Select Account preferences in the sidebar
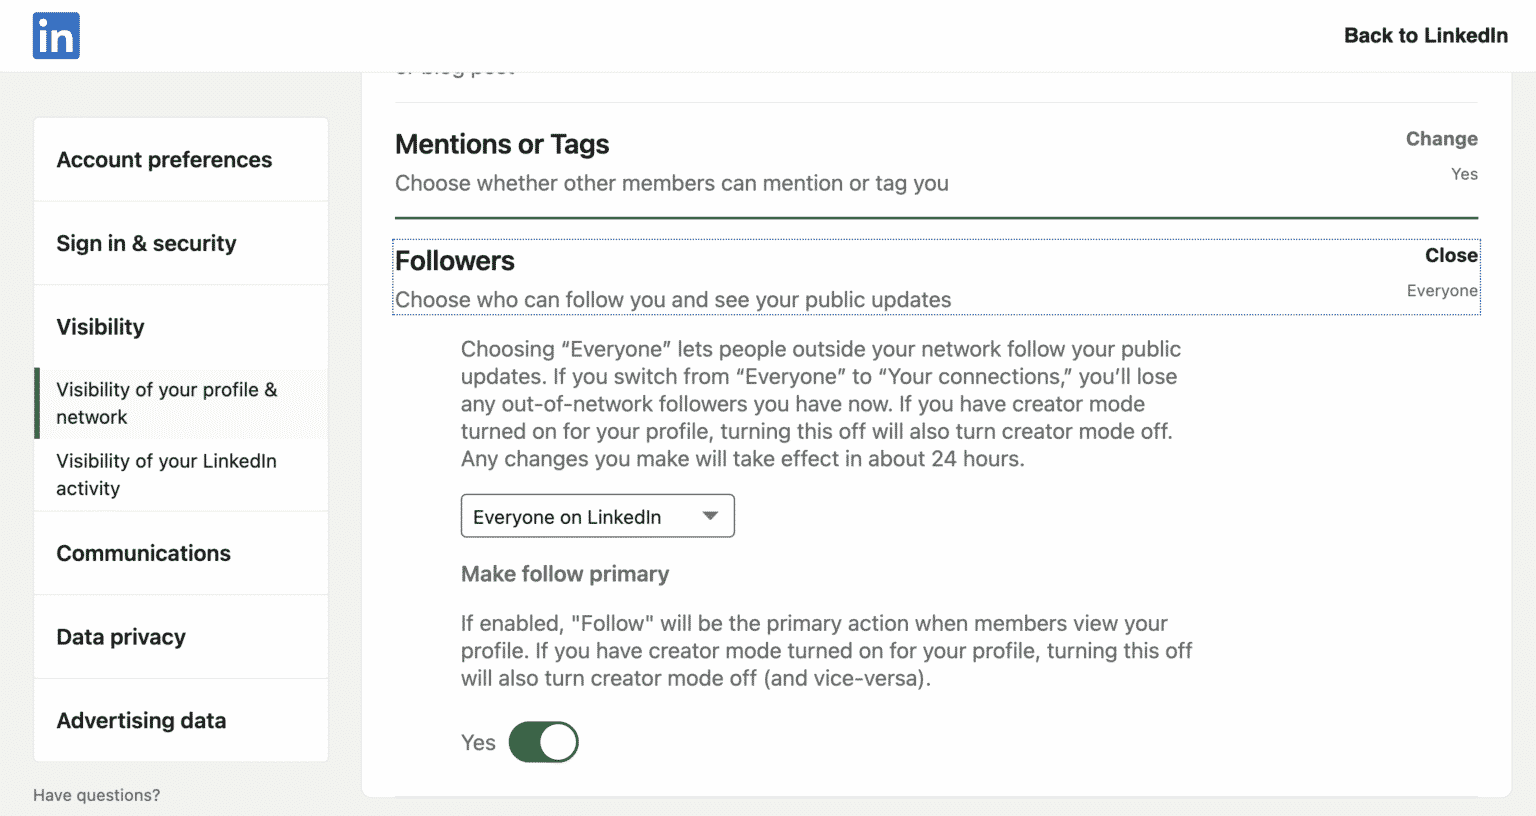 pos(164,159)
